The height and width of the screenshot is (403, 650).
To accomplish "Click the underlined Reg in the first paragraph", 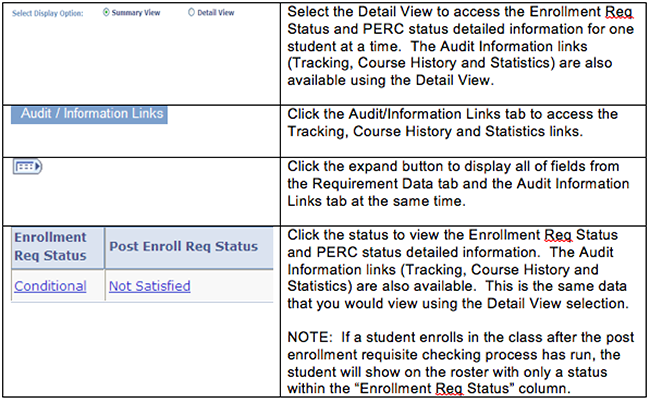I will (618, 12).
